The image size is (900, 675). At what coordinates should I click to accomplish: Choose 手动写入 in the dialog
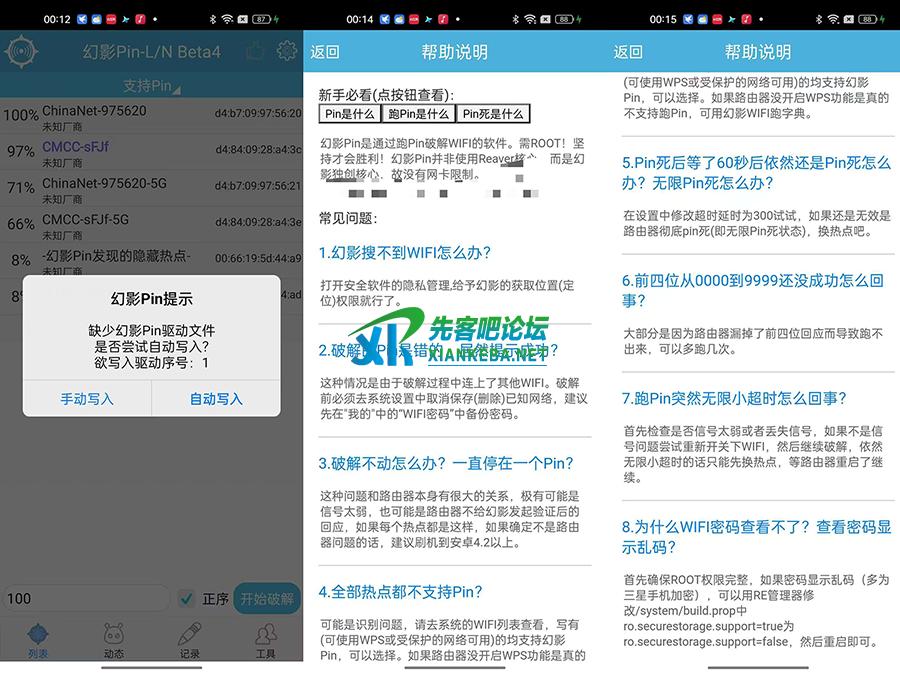(x=87, y=399)
